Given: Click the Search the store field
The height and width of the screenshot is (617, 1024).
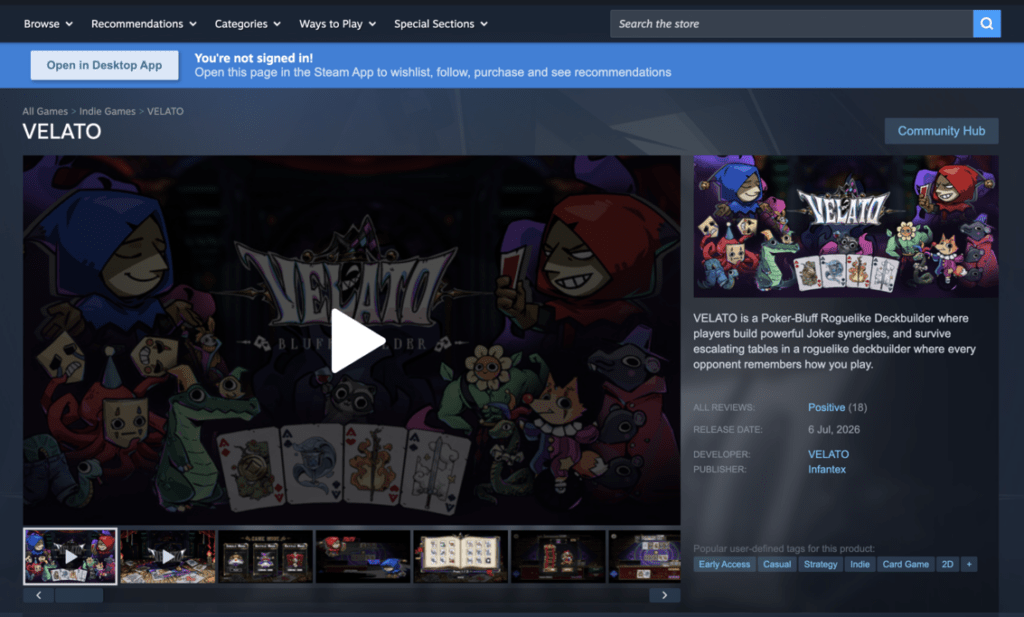Looking at the screenshot, I should [791, 24].
